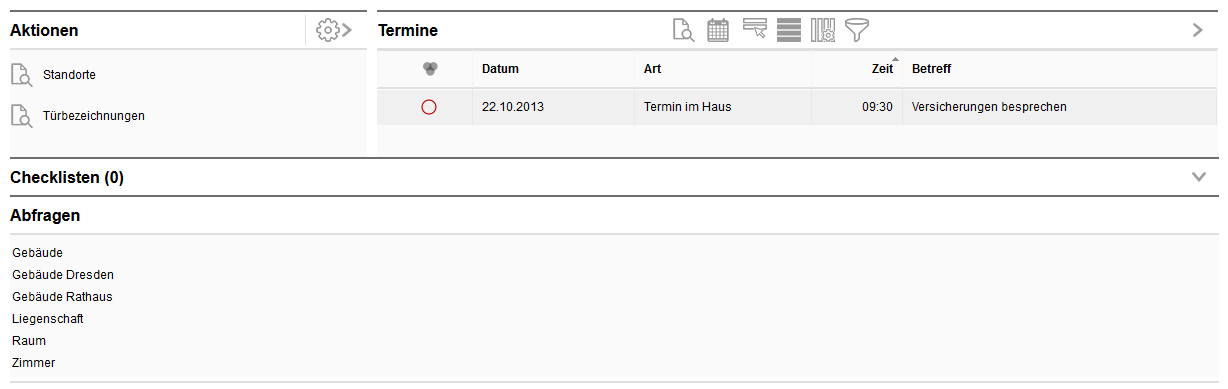Switch to list rows view icon

coord(789,30)
